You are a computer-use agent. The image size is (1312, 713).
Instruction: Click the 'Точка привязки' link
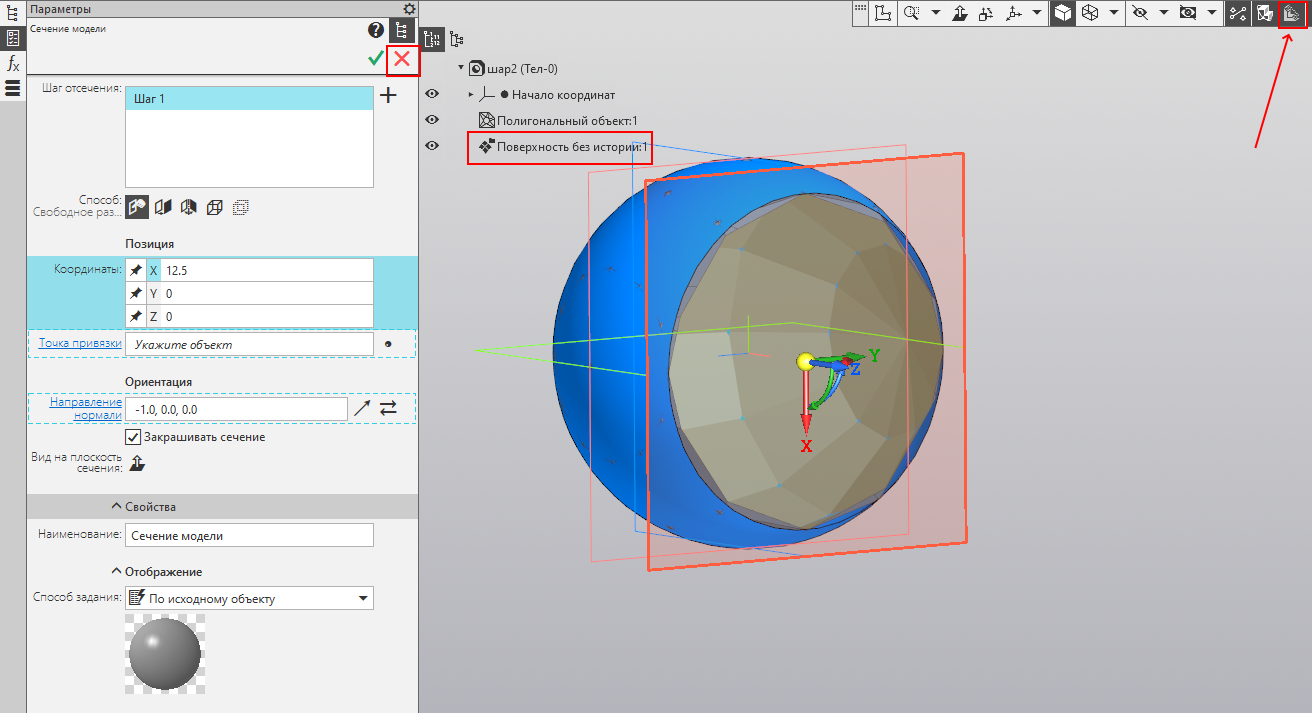coord(80,344)
